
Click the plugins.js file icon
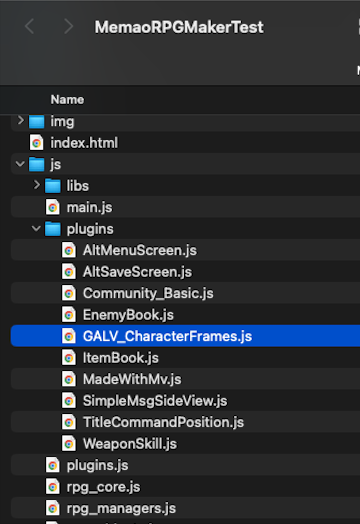coord(52,465)
